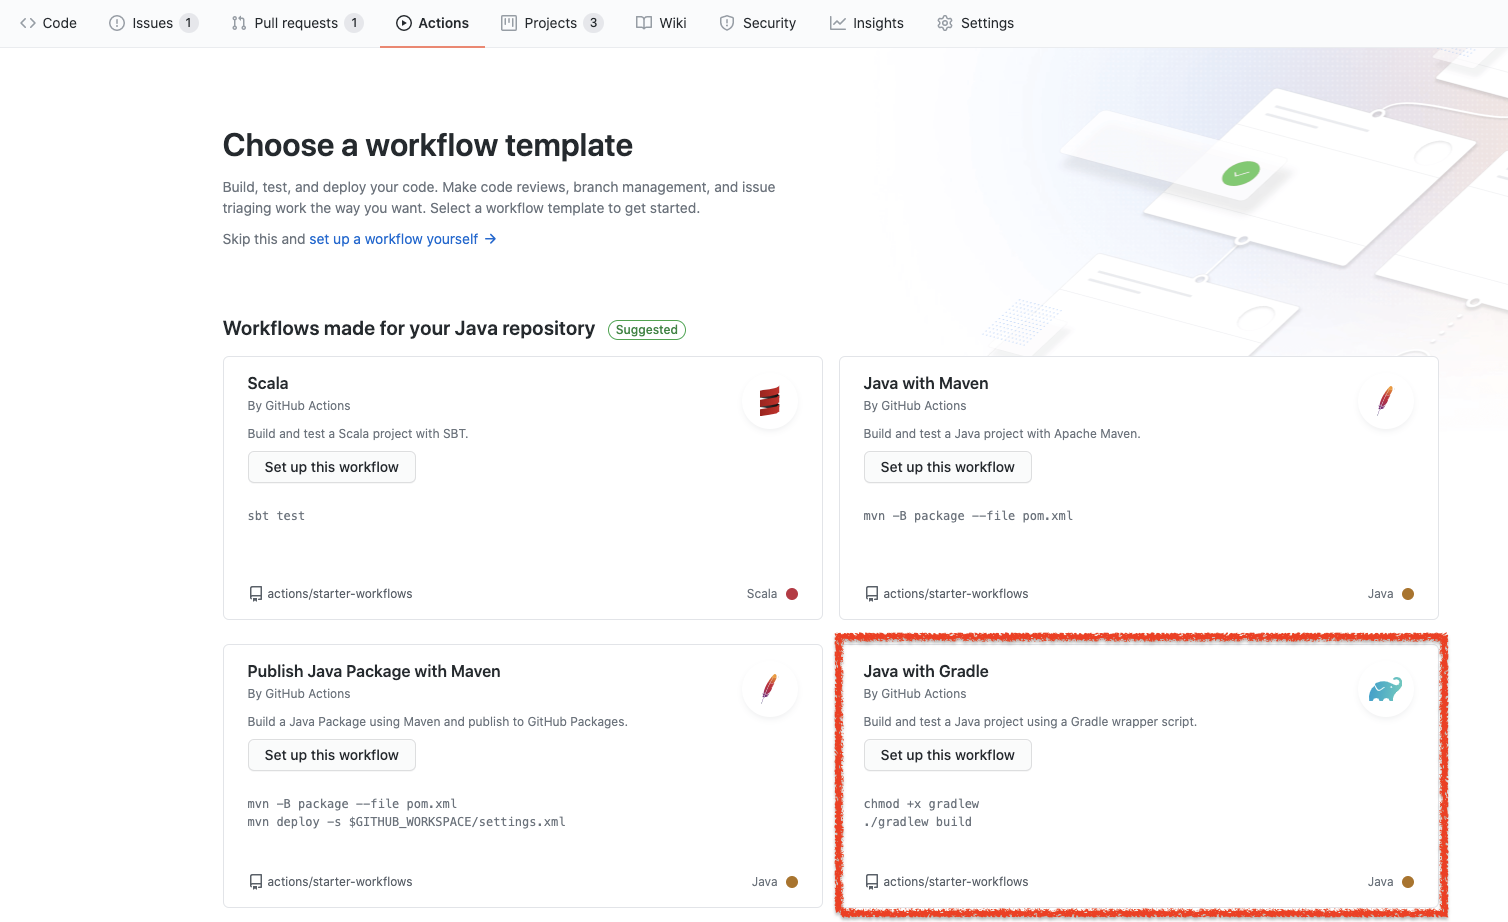Set up the Scala workflow
This screenshot has width=1508, height=922.
click(x=332, y=467)
